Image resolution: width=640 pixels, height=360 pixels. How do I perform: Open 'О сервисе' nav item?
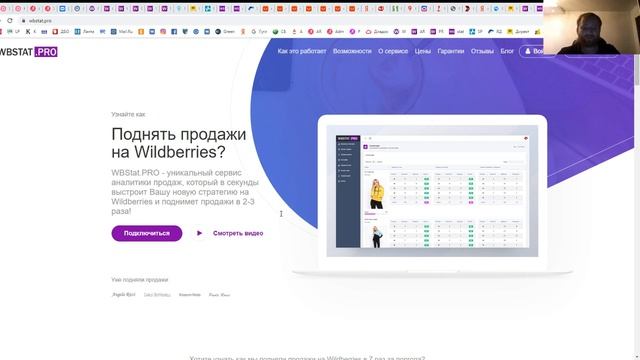tap(393, 51)
